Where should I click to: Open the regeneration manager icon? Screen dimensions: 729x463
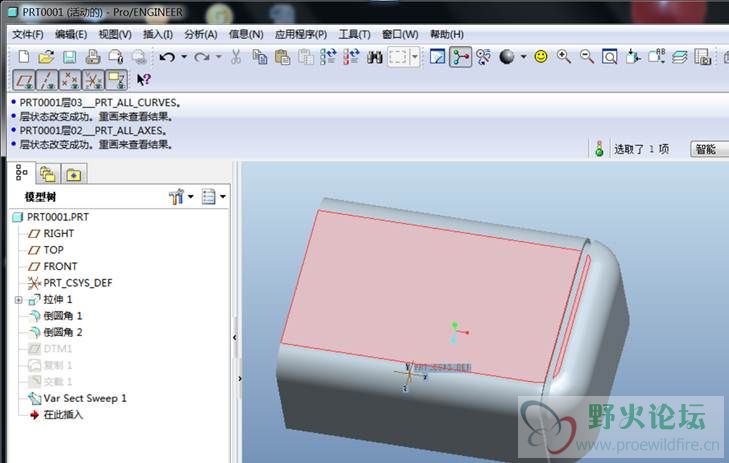coord(351,57)
